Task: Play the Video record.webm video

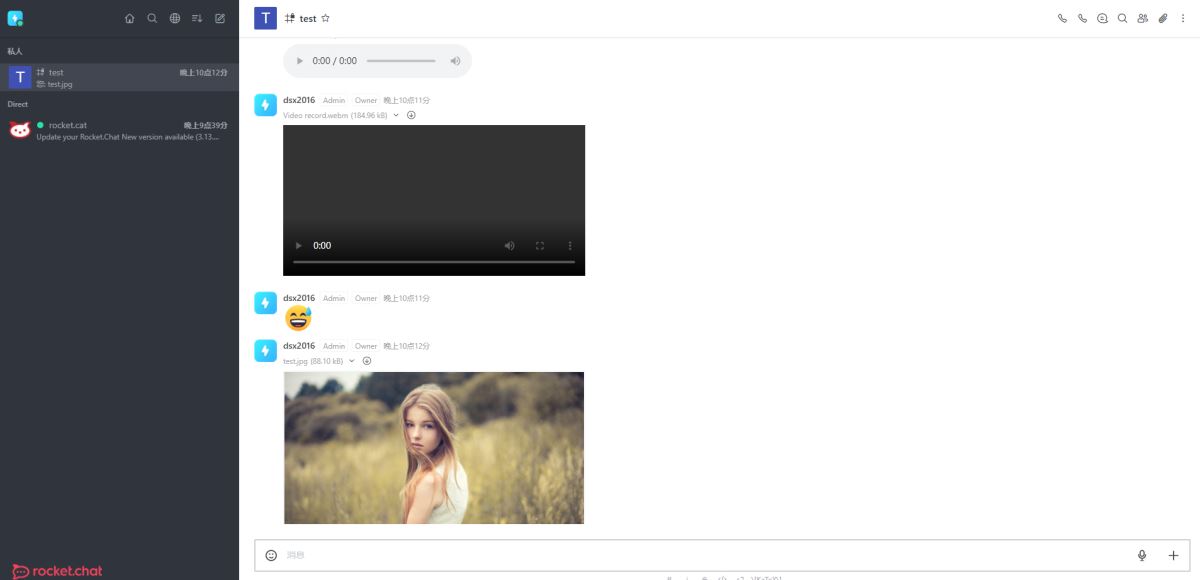Action: (x=297, y=245)
